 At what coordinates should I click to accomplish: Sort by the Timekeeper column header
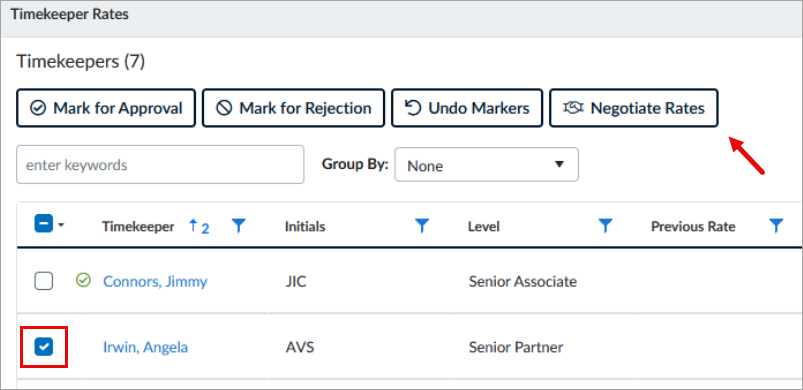[138, 227]
